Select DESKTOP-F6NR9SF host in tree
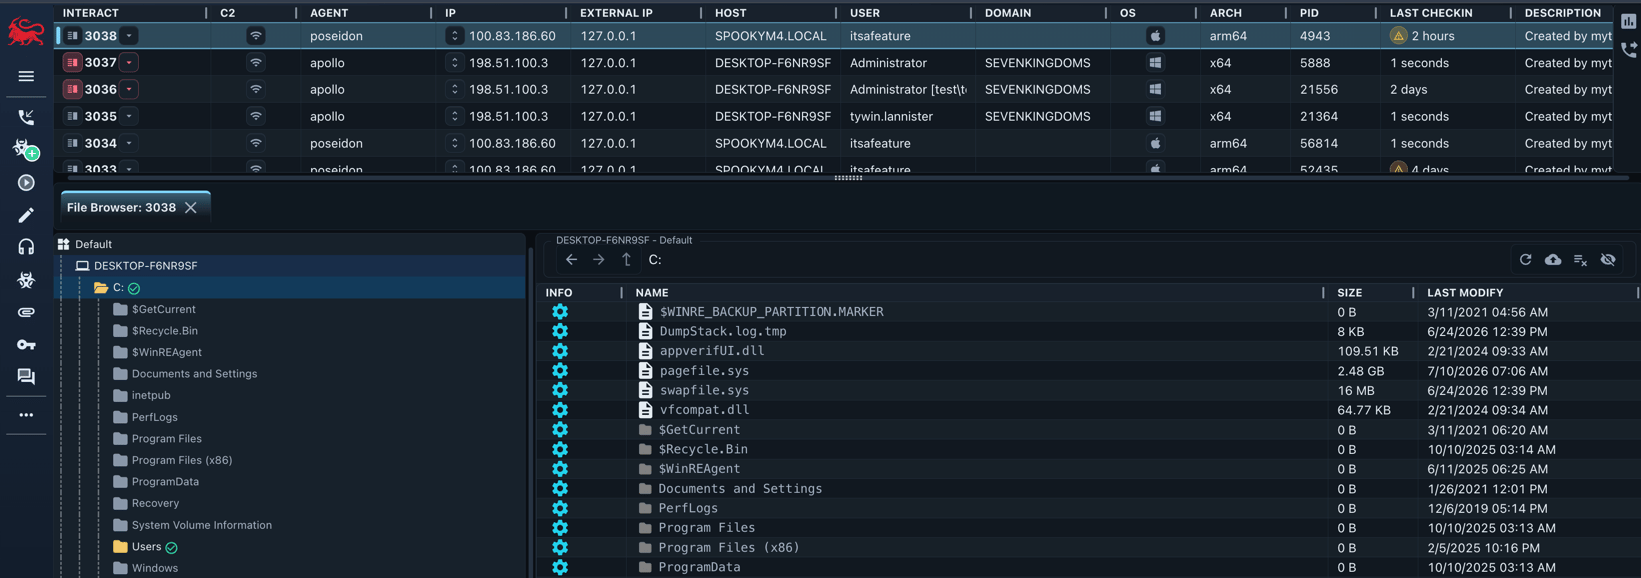Screen dimensions: 1641x578 (145, 266)
